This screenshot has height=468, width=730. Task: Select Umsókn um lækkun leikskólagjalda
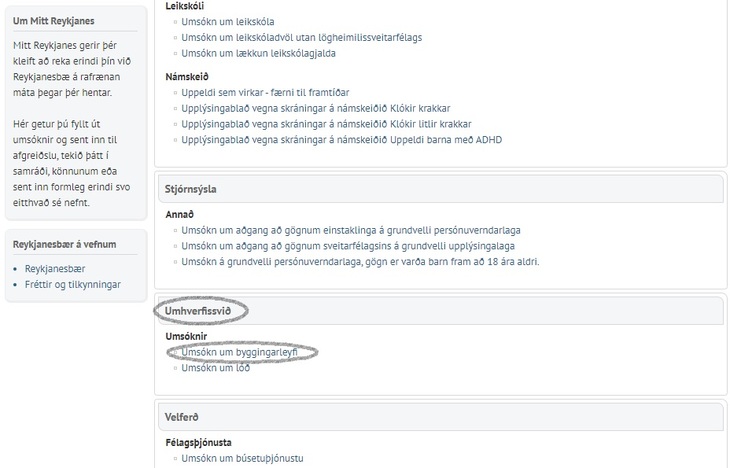pyautogui.click(x=258, y=54)
